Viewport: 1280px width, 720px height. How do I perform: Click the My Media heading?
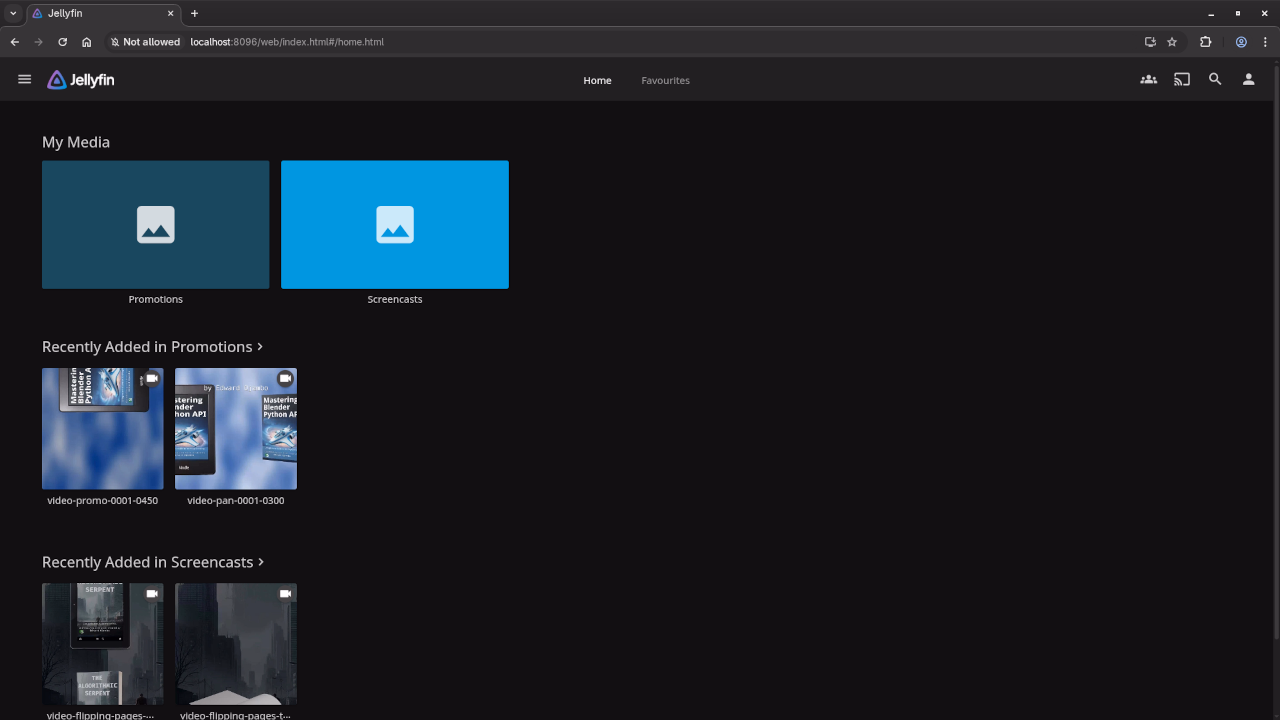pos(76,142)
